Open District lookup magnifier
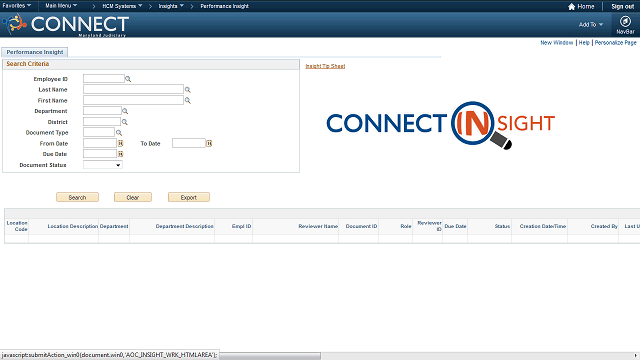 point(125,122)
